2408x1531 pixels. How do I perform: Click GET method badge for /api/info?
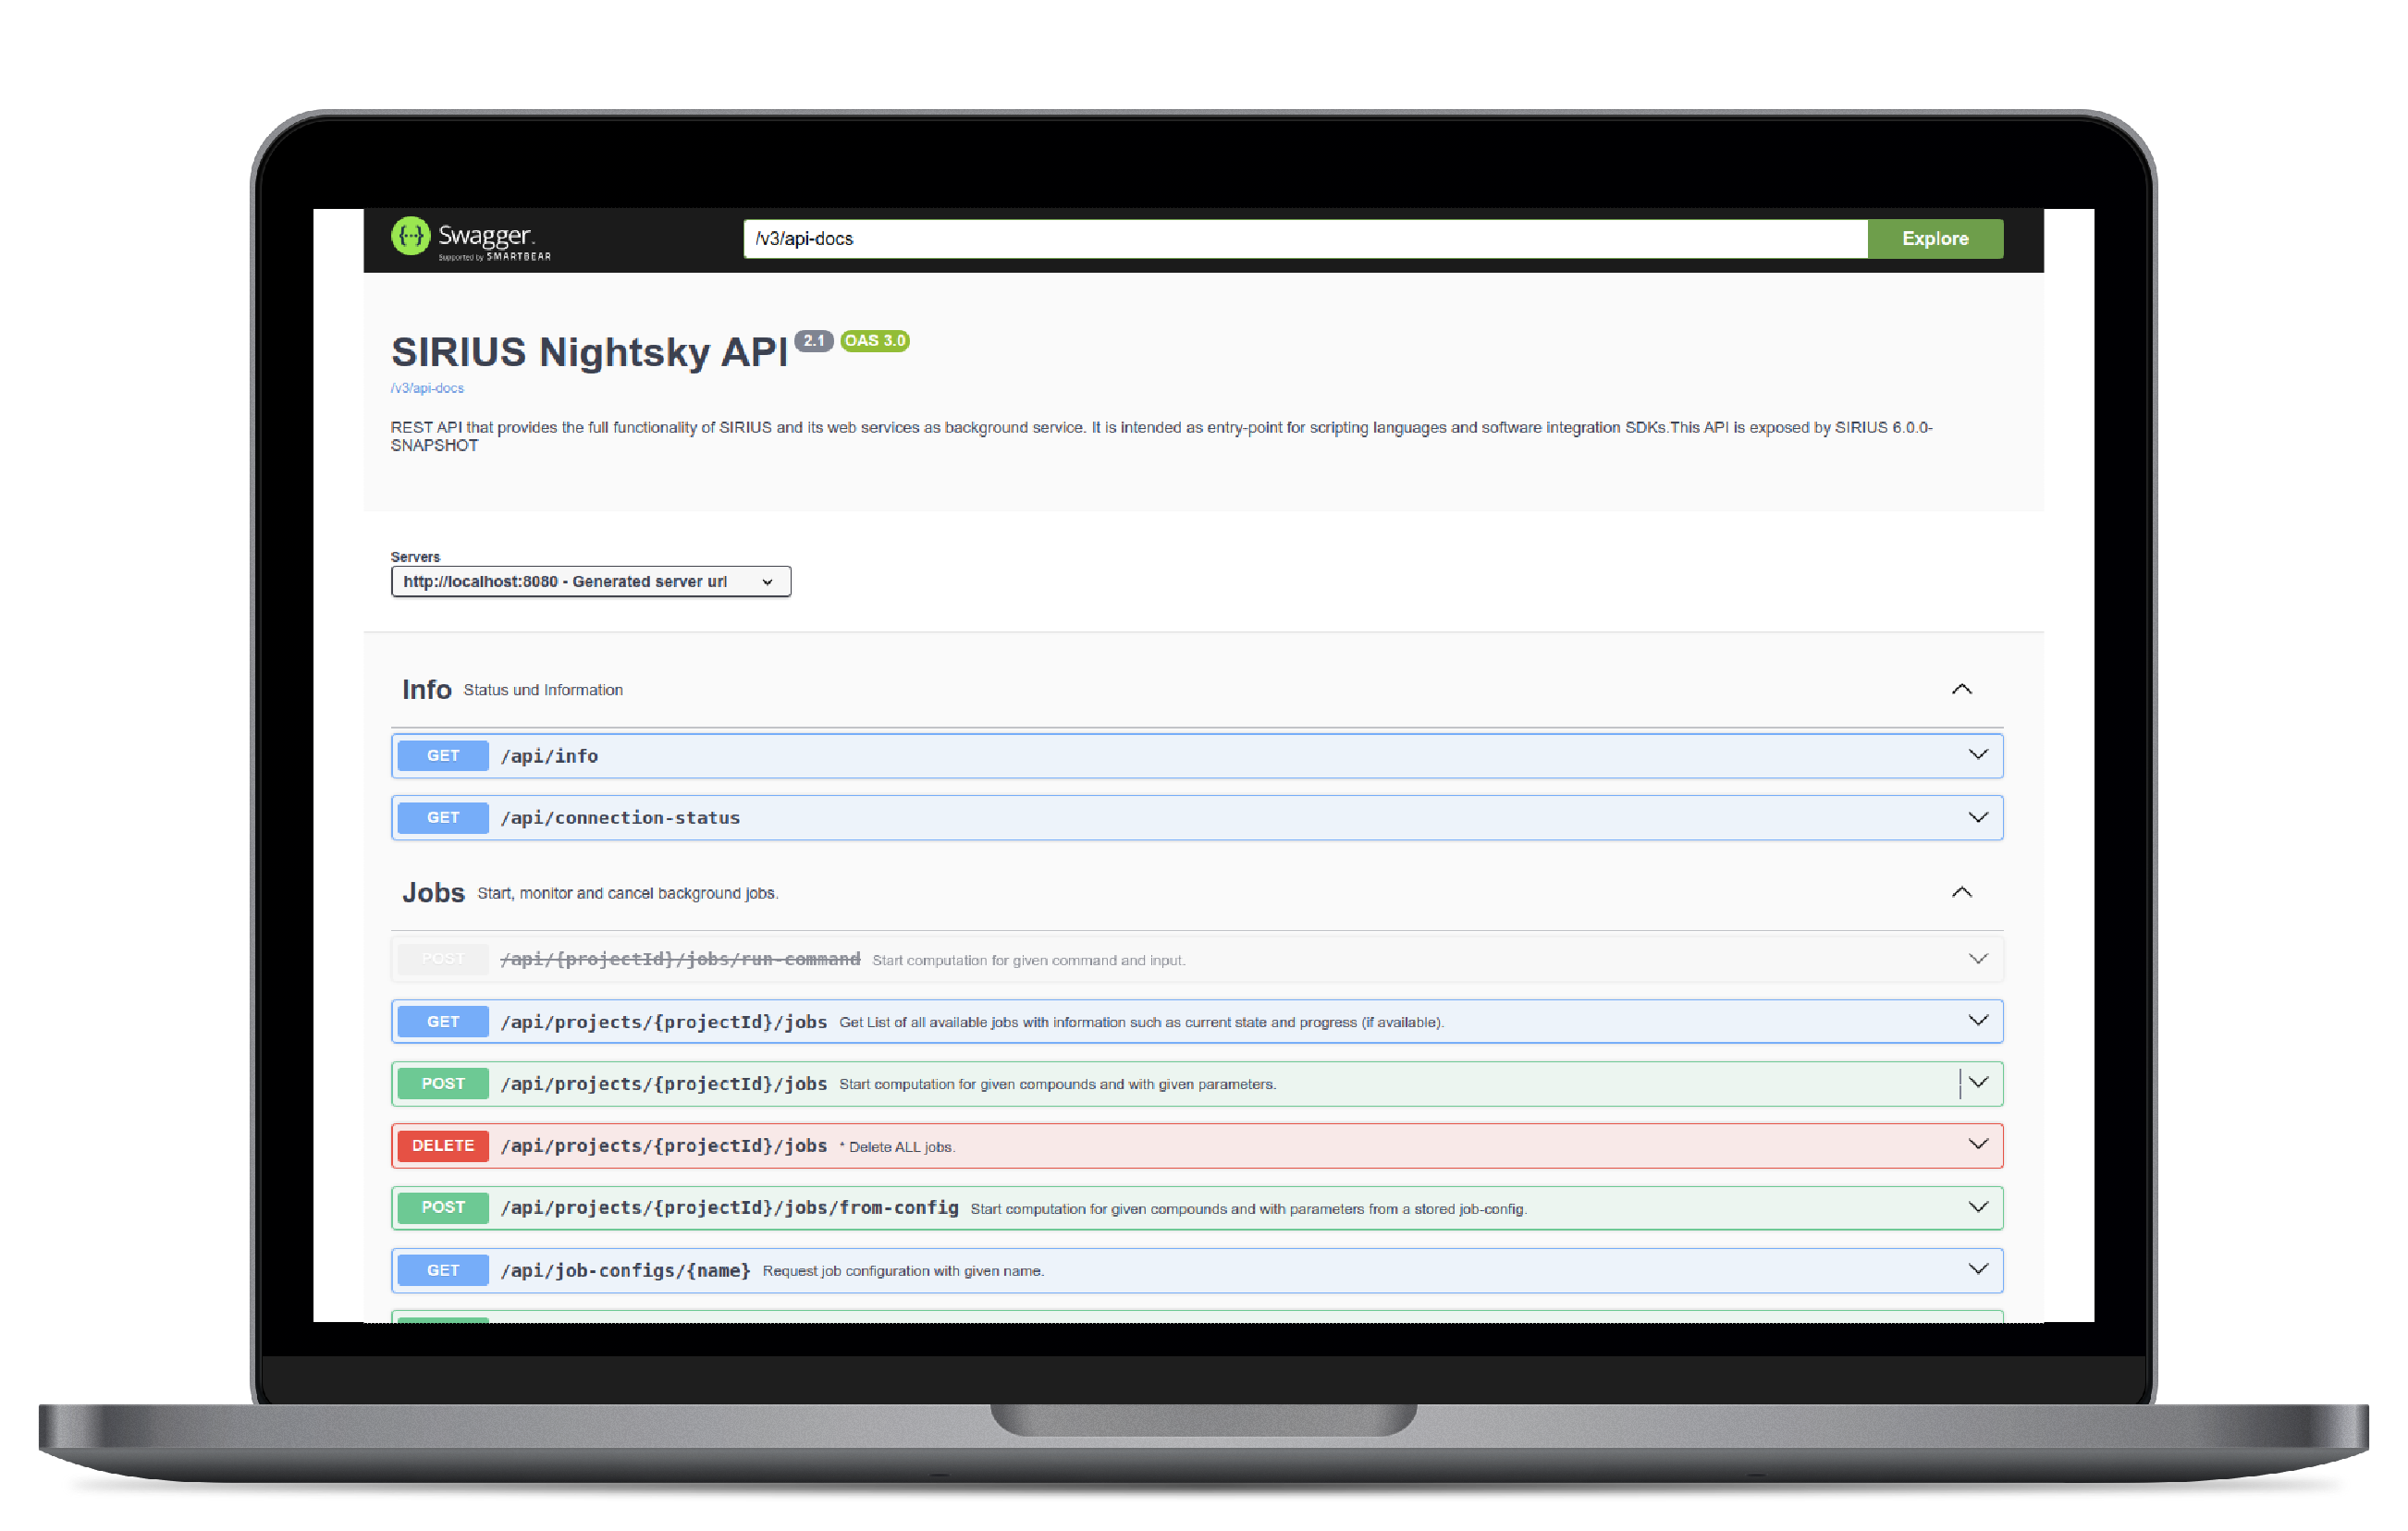click(443, 756)
